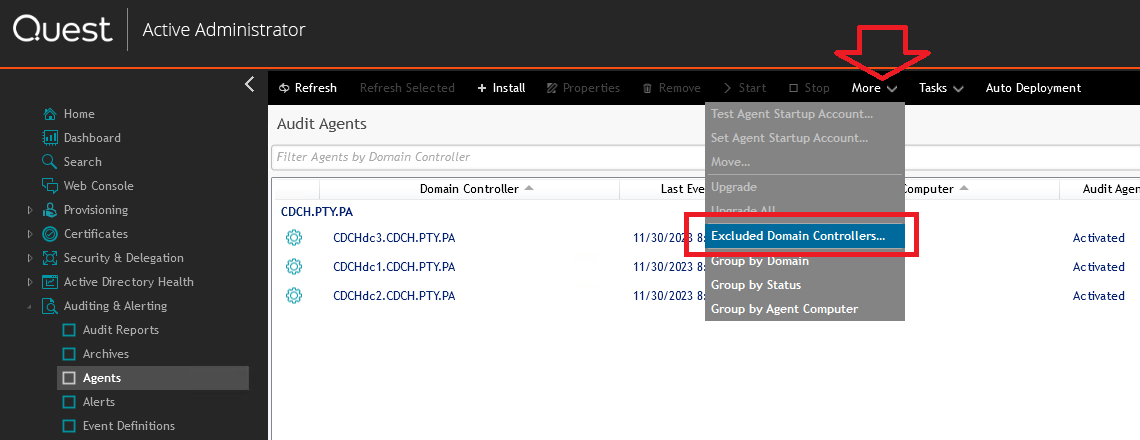
Task: Expand the Provisioning tree node
Action: click(30, 210)
